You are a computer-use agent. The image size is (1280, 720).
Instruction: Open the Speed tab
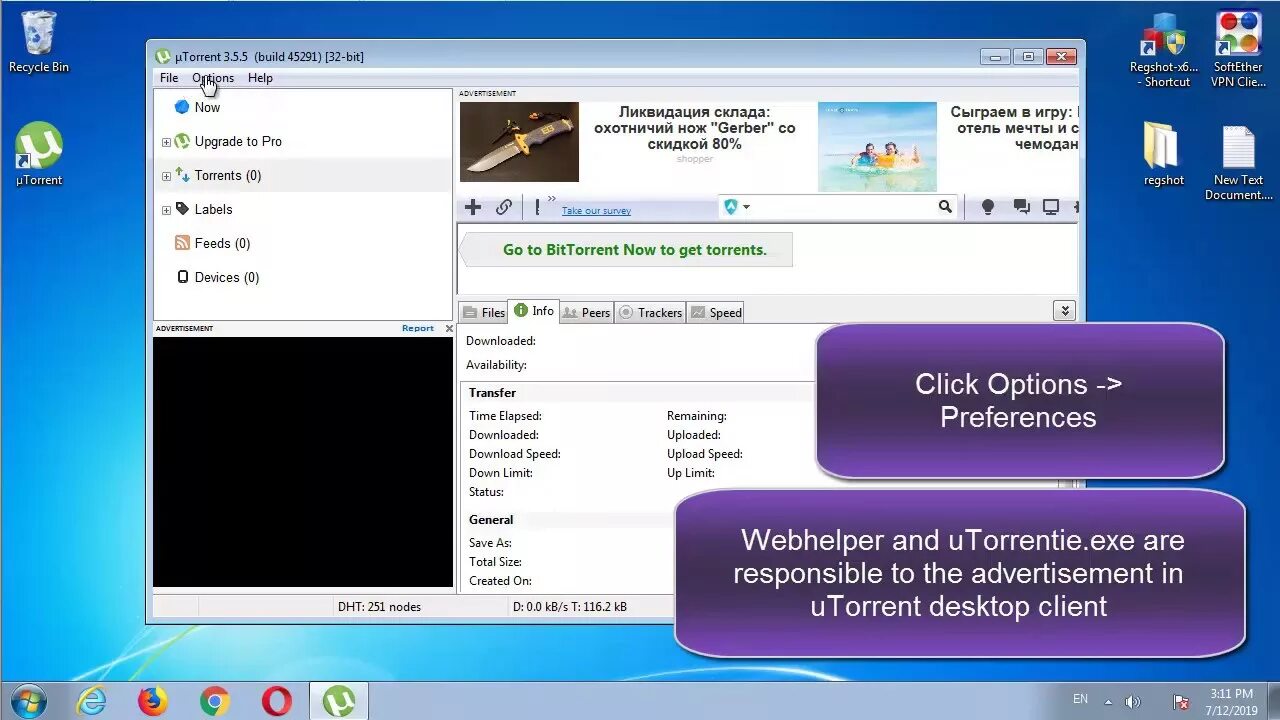point(716,313)
